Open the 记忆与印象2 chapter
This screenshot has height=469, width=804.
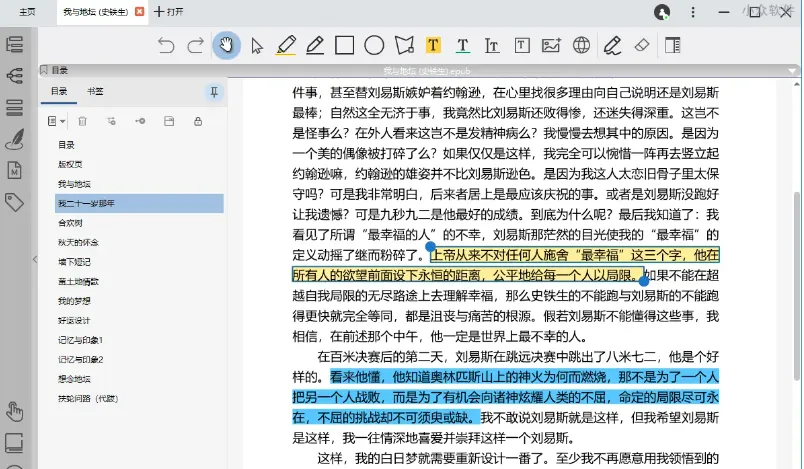click(81, 359)
